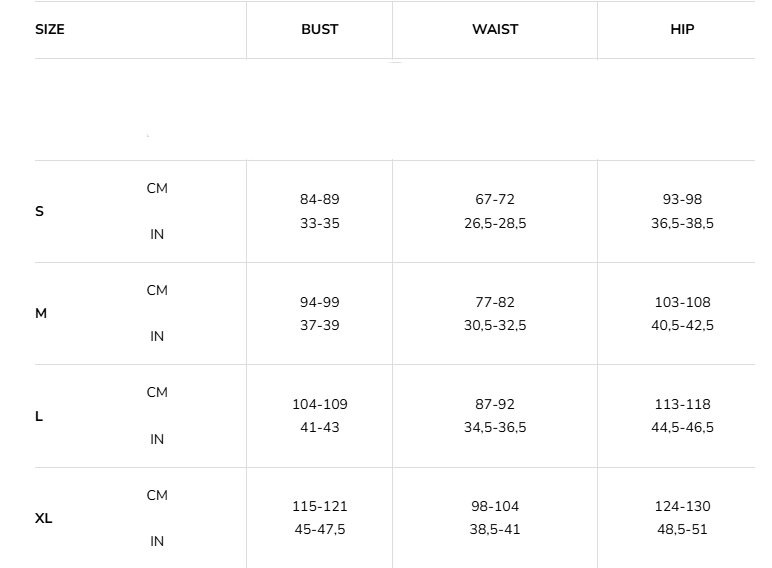This screenshot has width=772, height=568.
Task: Click the IN unit label in M row
Action: pos(157,337)
